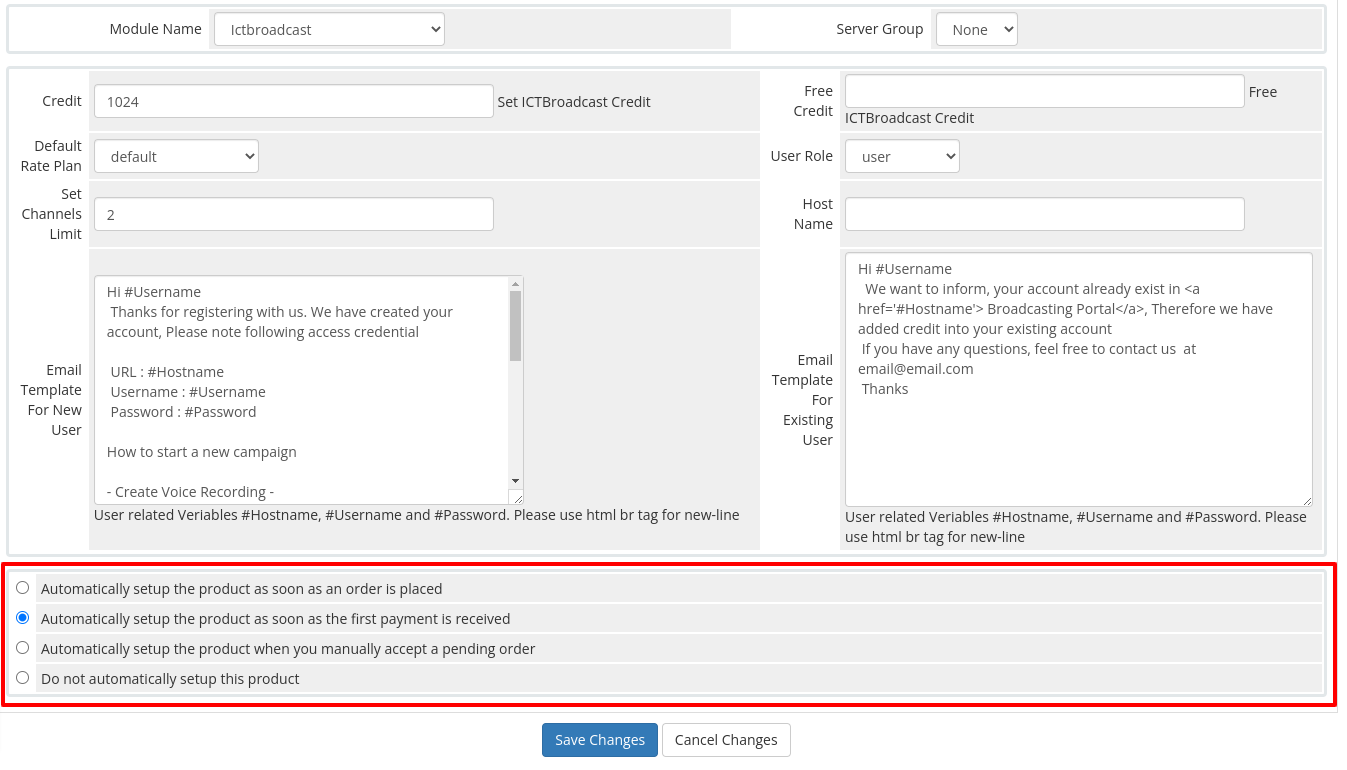Click the 'Set Channels Limit' label
Viewport: 1347px width, 770px height.
point(52,214)
